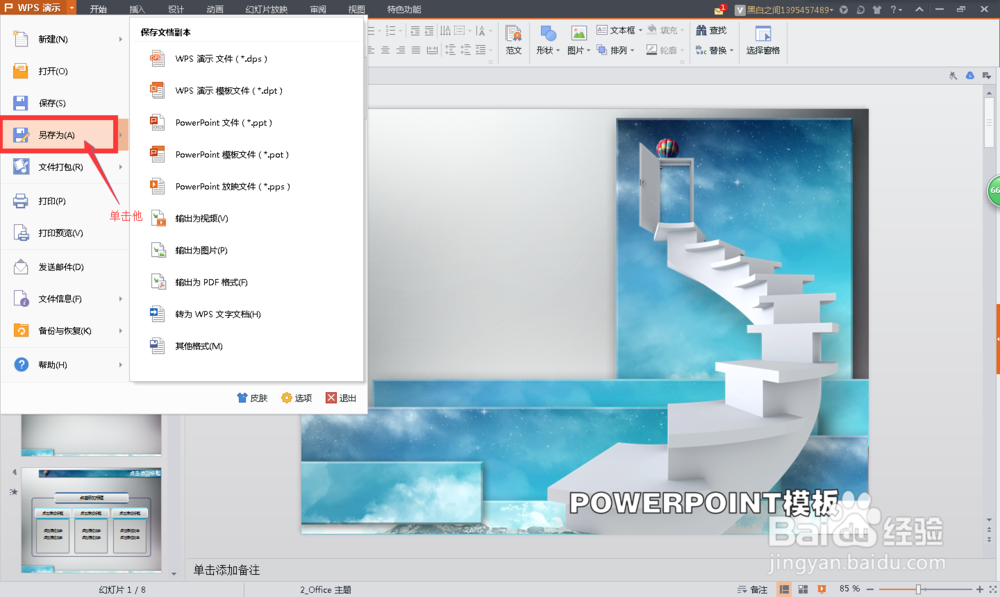Choose 输出为视频(V) option
The height and width of the screenshot is (597, 1000).
click(246, 218)
